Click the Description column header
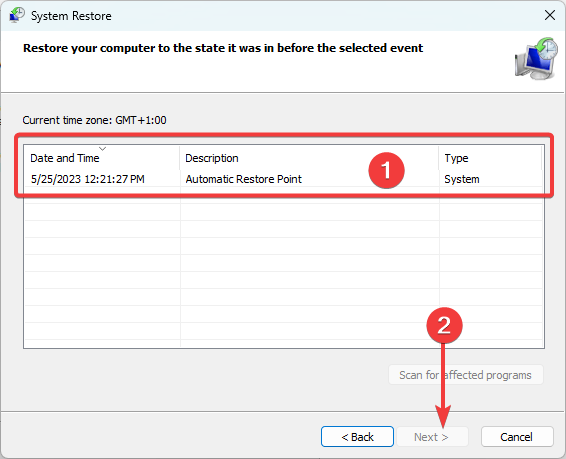Screen dimensions: 566x459 [309, 158]
